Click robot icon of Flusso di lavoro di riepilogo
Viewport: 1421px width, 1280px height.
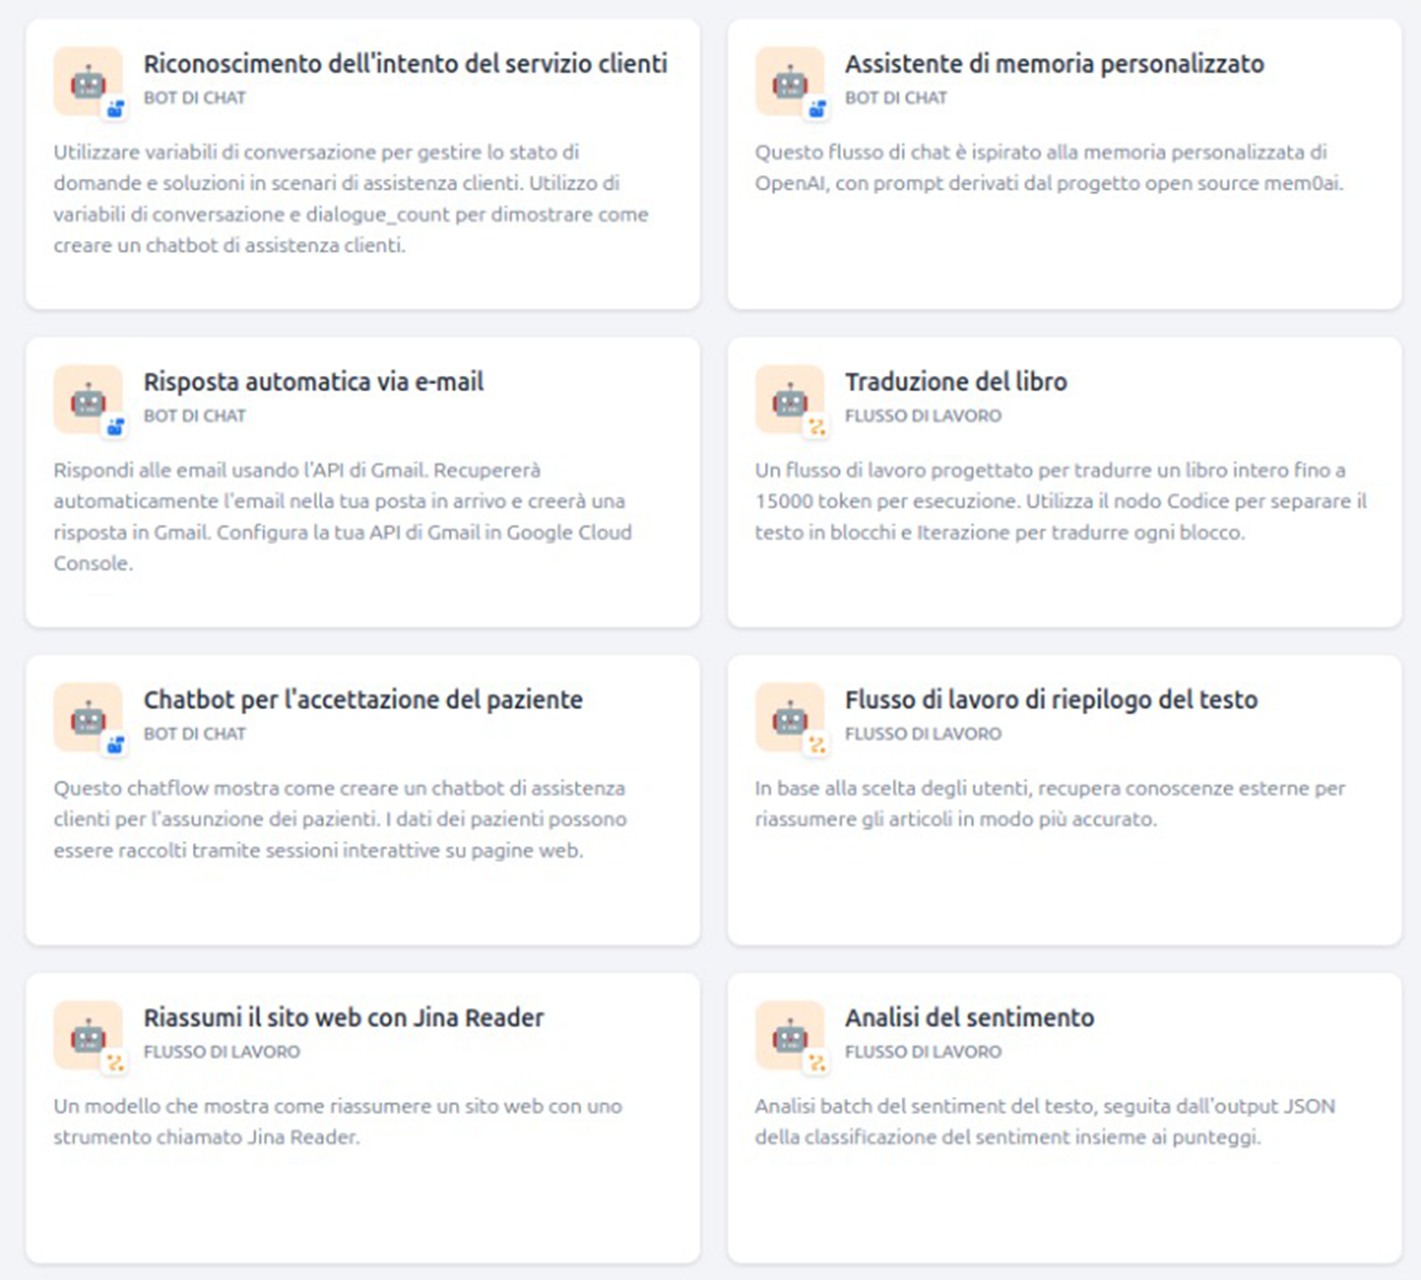tap(789, 717)
